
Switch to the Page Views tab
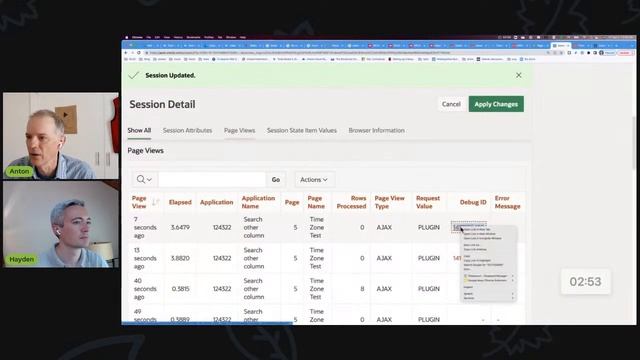click(x=239, y=130)
